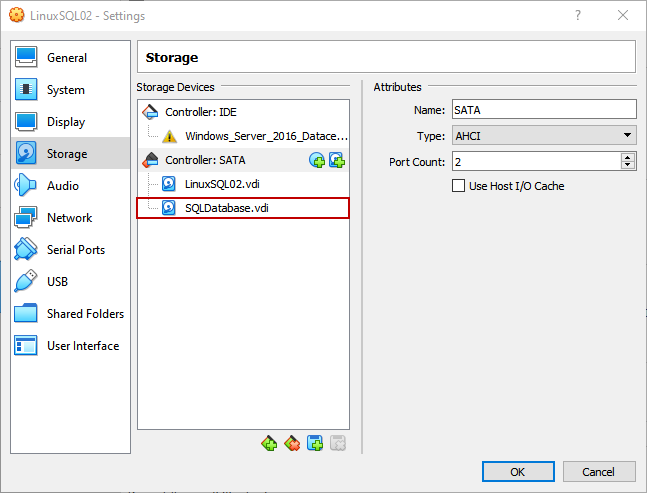
Task: Open the Shared Folders settings category
Action: [85, 314]
